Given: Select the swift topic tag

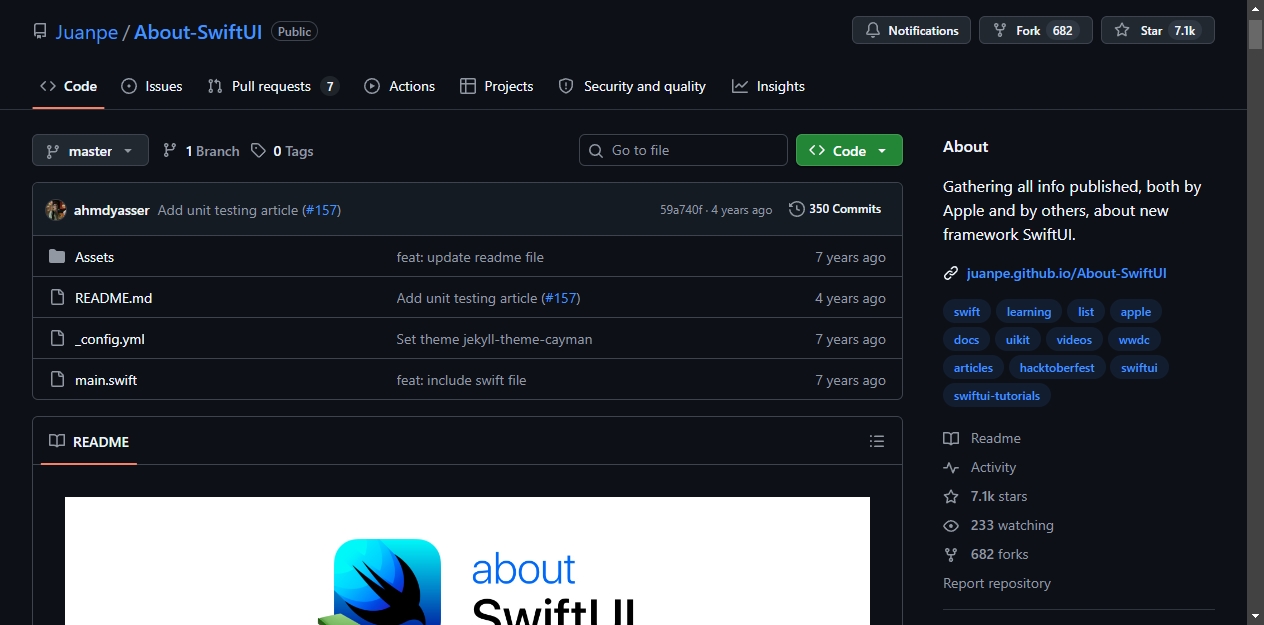Looking at the screenshot, I should [x=967, y=312].
